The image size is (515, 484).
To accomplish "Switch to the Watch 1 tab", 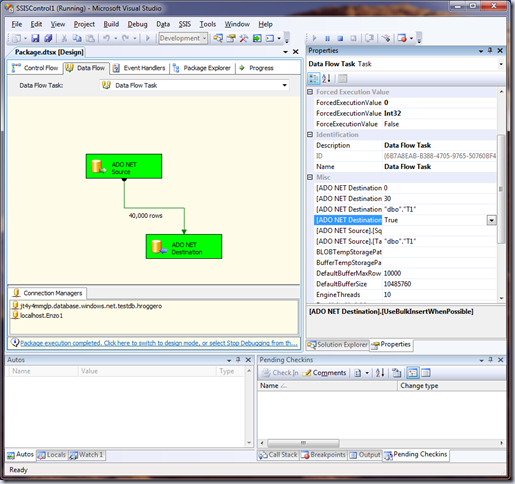I will 86,455.
